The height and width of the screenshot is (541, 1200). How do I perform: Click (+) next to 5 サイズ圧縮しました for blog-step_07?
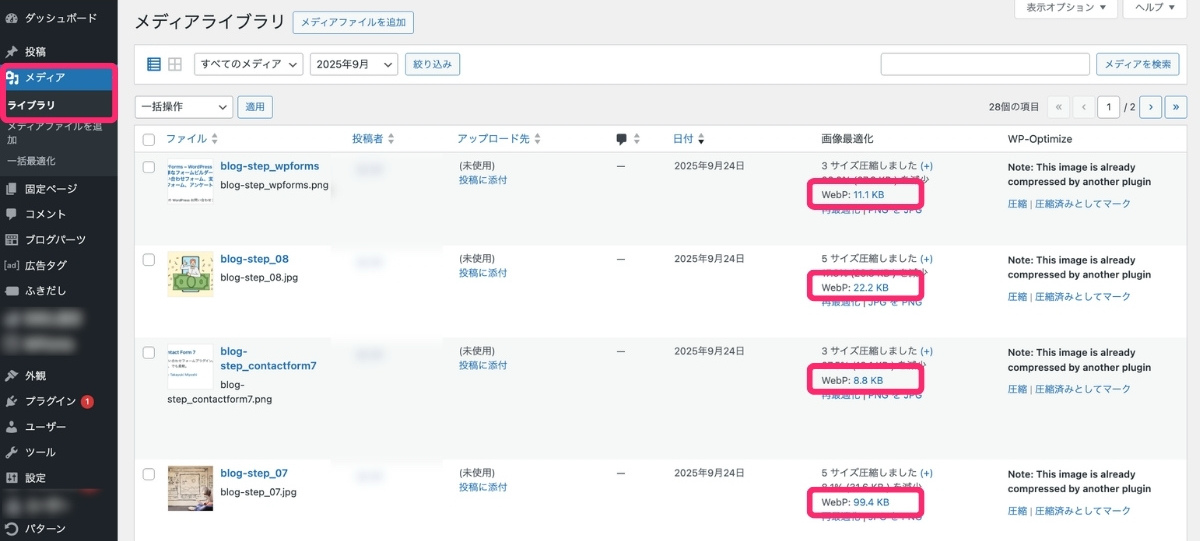[926, 474]
